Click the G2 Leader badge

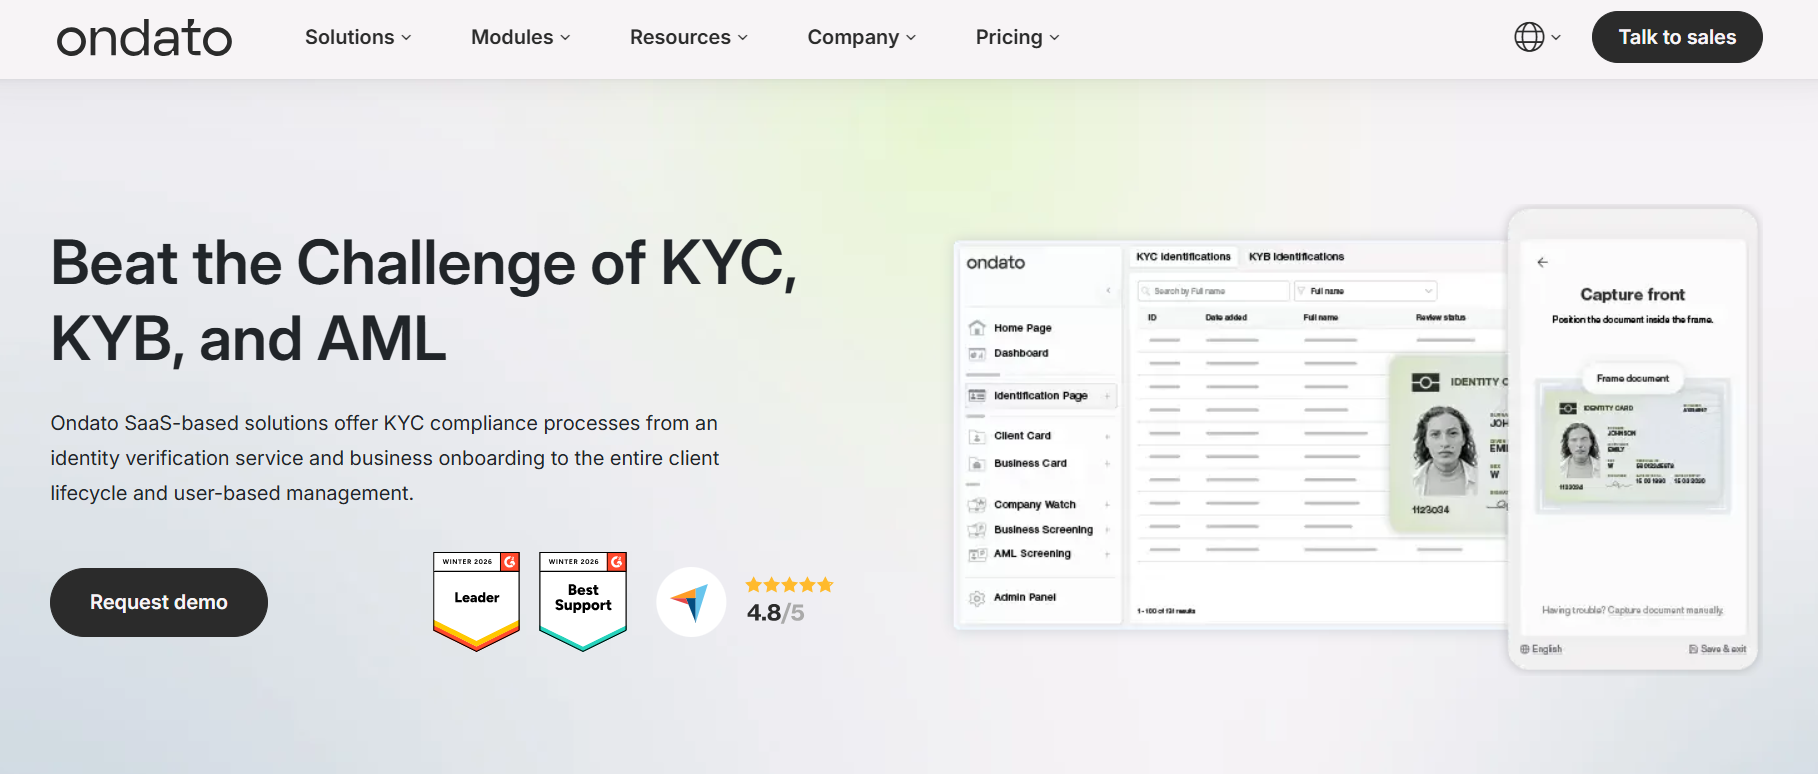[x=476, y=601]
